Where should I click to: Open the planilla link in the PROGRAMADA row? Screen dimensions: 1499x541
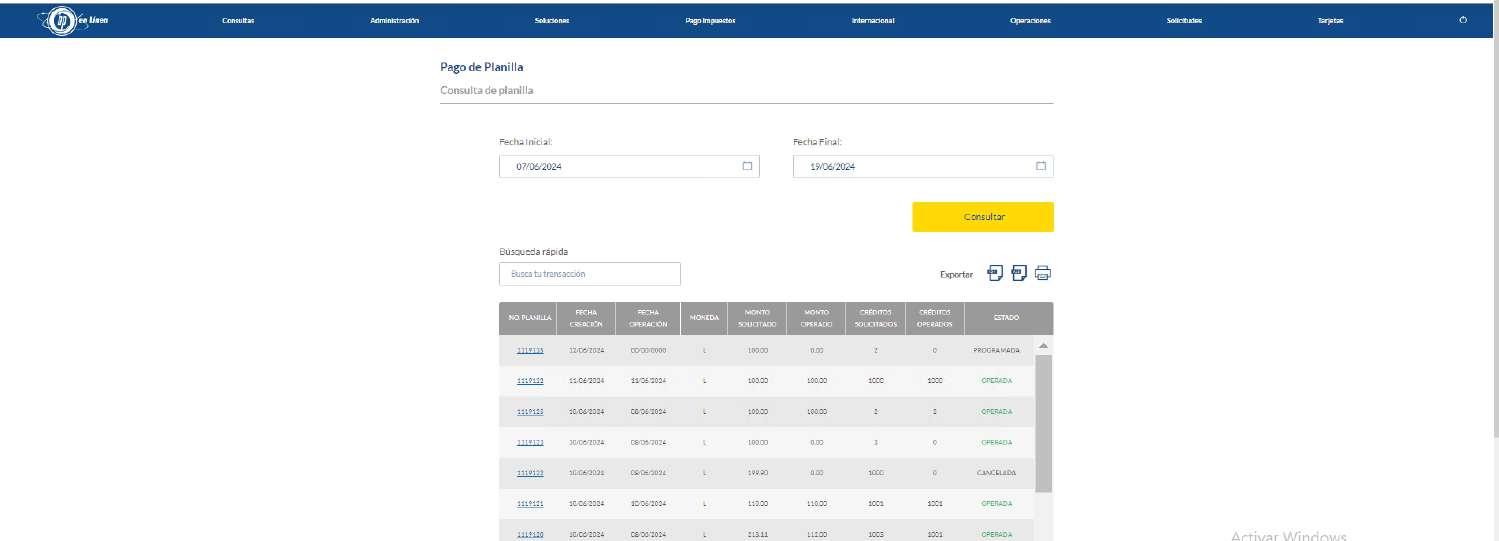pos(530,351)
